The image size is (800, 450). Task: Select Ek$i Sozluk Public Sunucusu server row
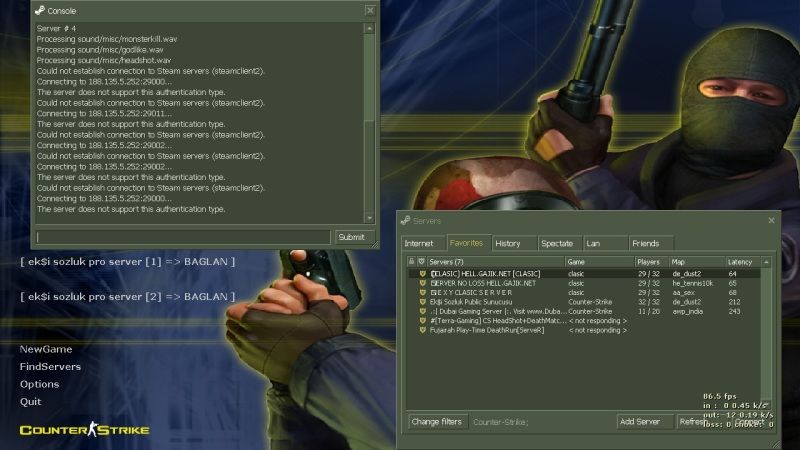click(x=584, y=302)
